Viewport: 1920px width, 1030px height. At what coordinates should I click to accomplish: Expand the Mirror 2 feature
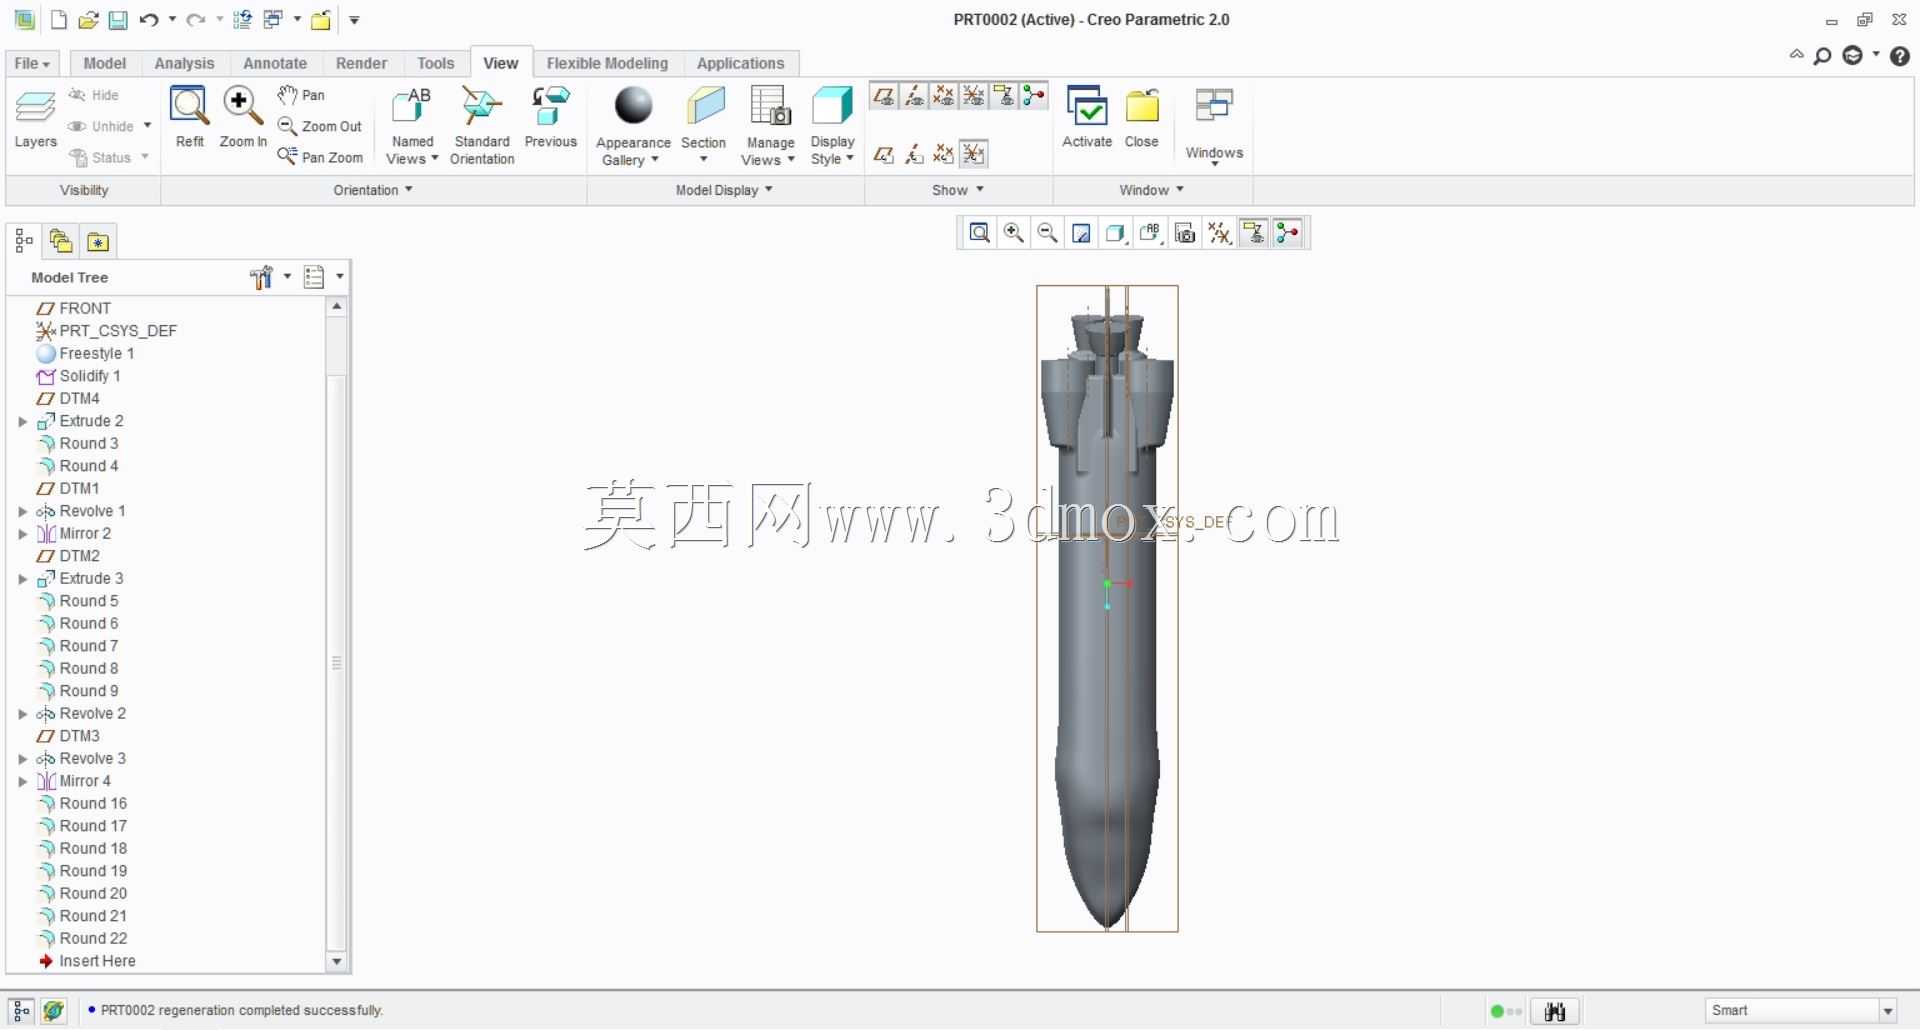click(x=22, y=534)
